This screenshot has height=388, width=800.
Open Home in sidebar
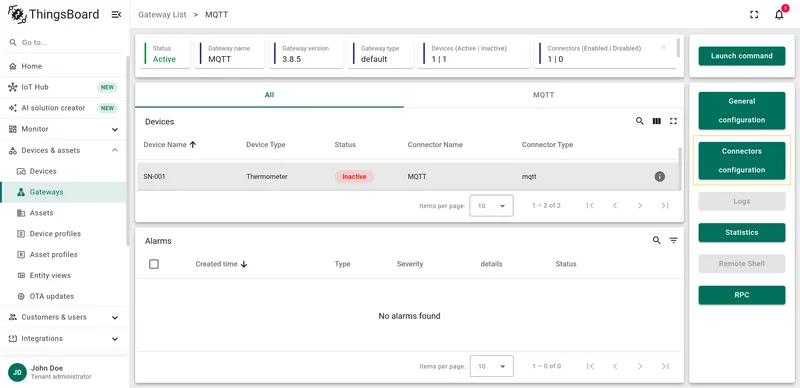click(x=63, y=66)
